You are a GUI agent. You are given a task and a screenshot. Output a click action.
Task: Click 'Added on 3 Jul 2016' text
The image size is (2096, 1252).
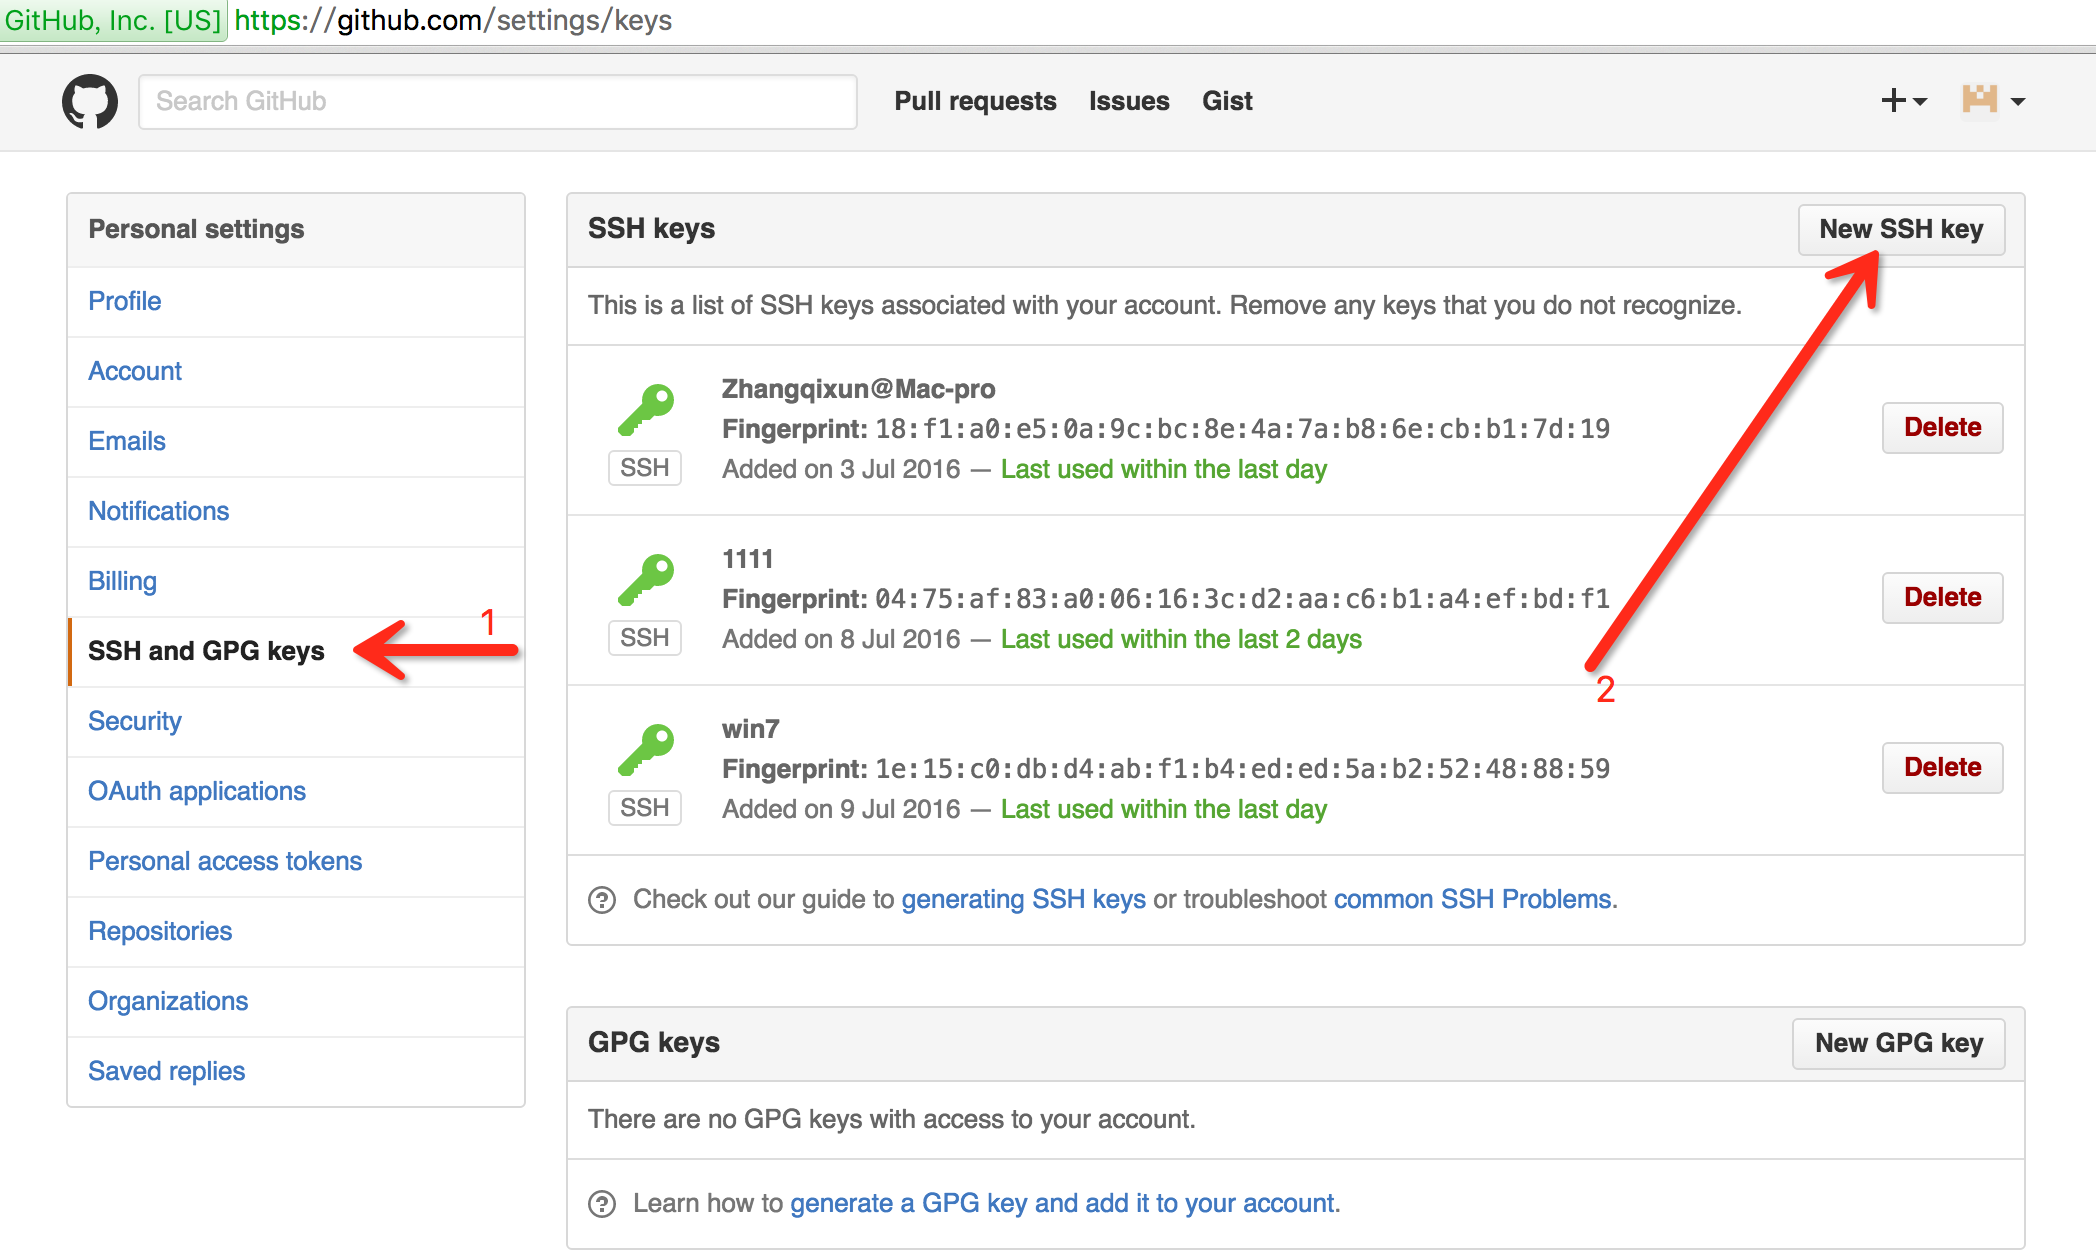(x=841, y=469)
